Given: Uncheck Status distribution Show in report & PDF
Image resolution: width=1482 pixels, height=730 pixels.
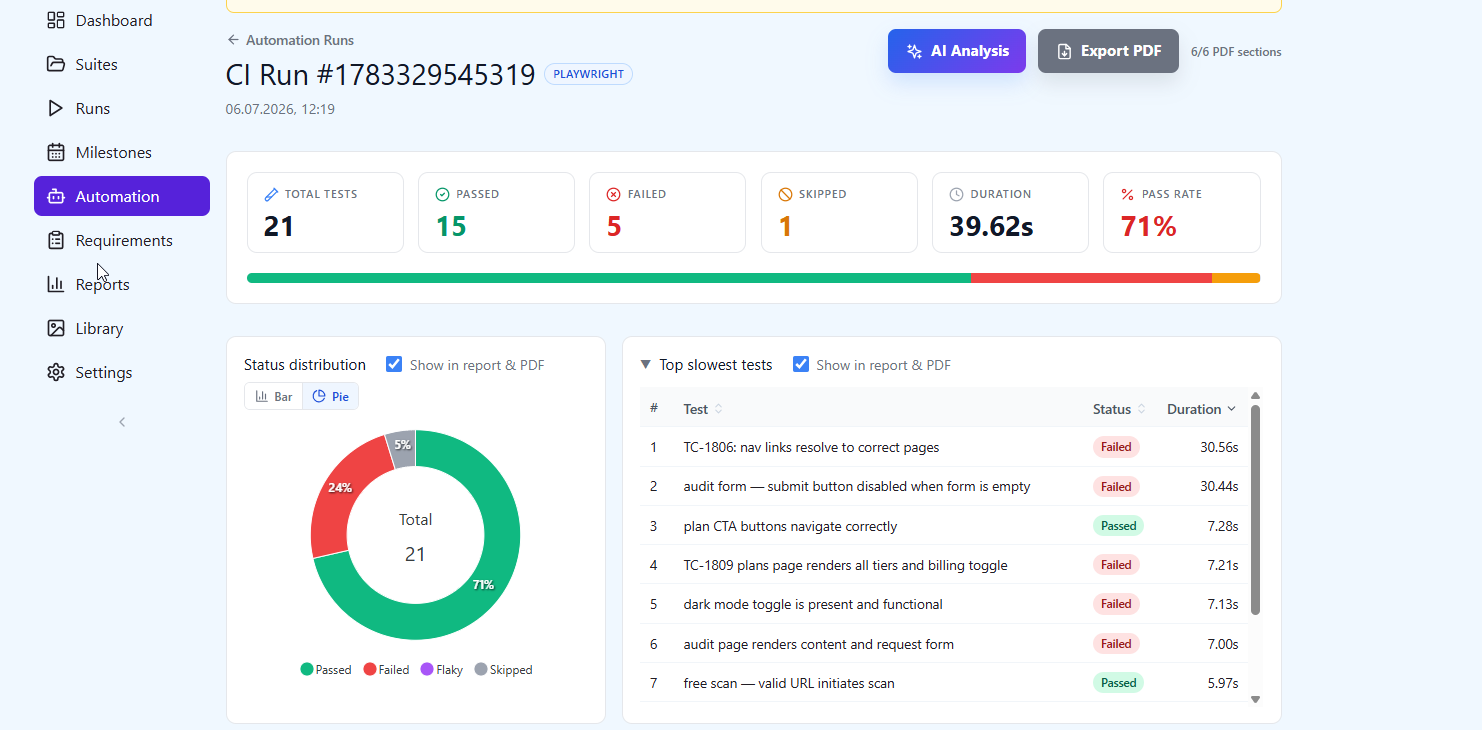Looking at the screenshot, I should pyautogui.click(x=394, y=364).
